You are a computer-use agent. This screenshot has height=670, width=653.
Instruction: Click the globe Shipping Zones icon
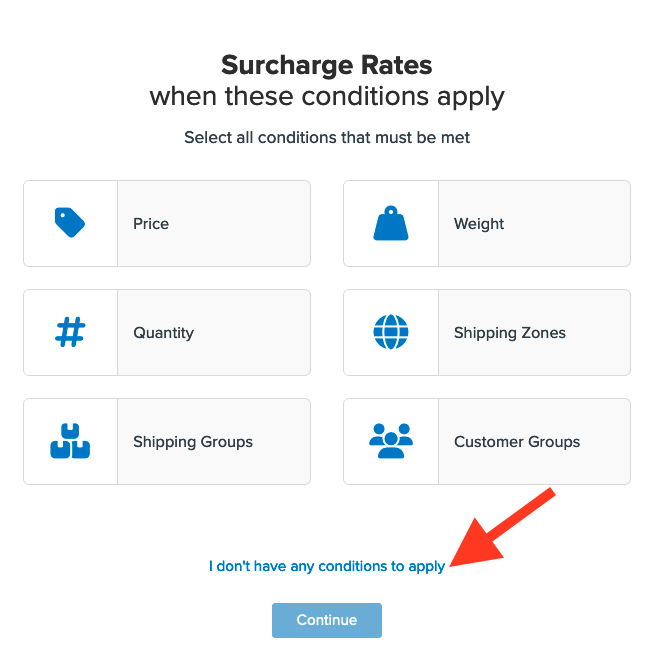tap(391, 332)
